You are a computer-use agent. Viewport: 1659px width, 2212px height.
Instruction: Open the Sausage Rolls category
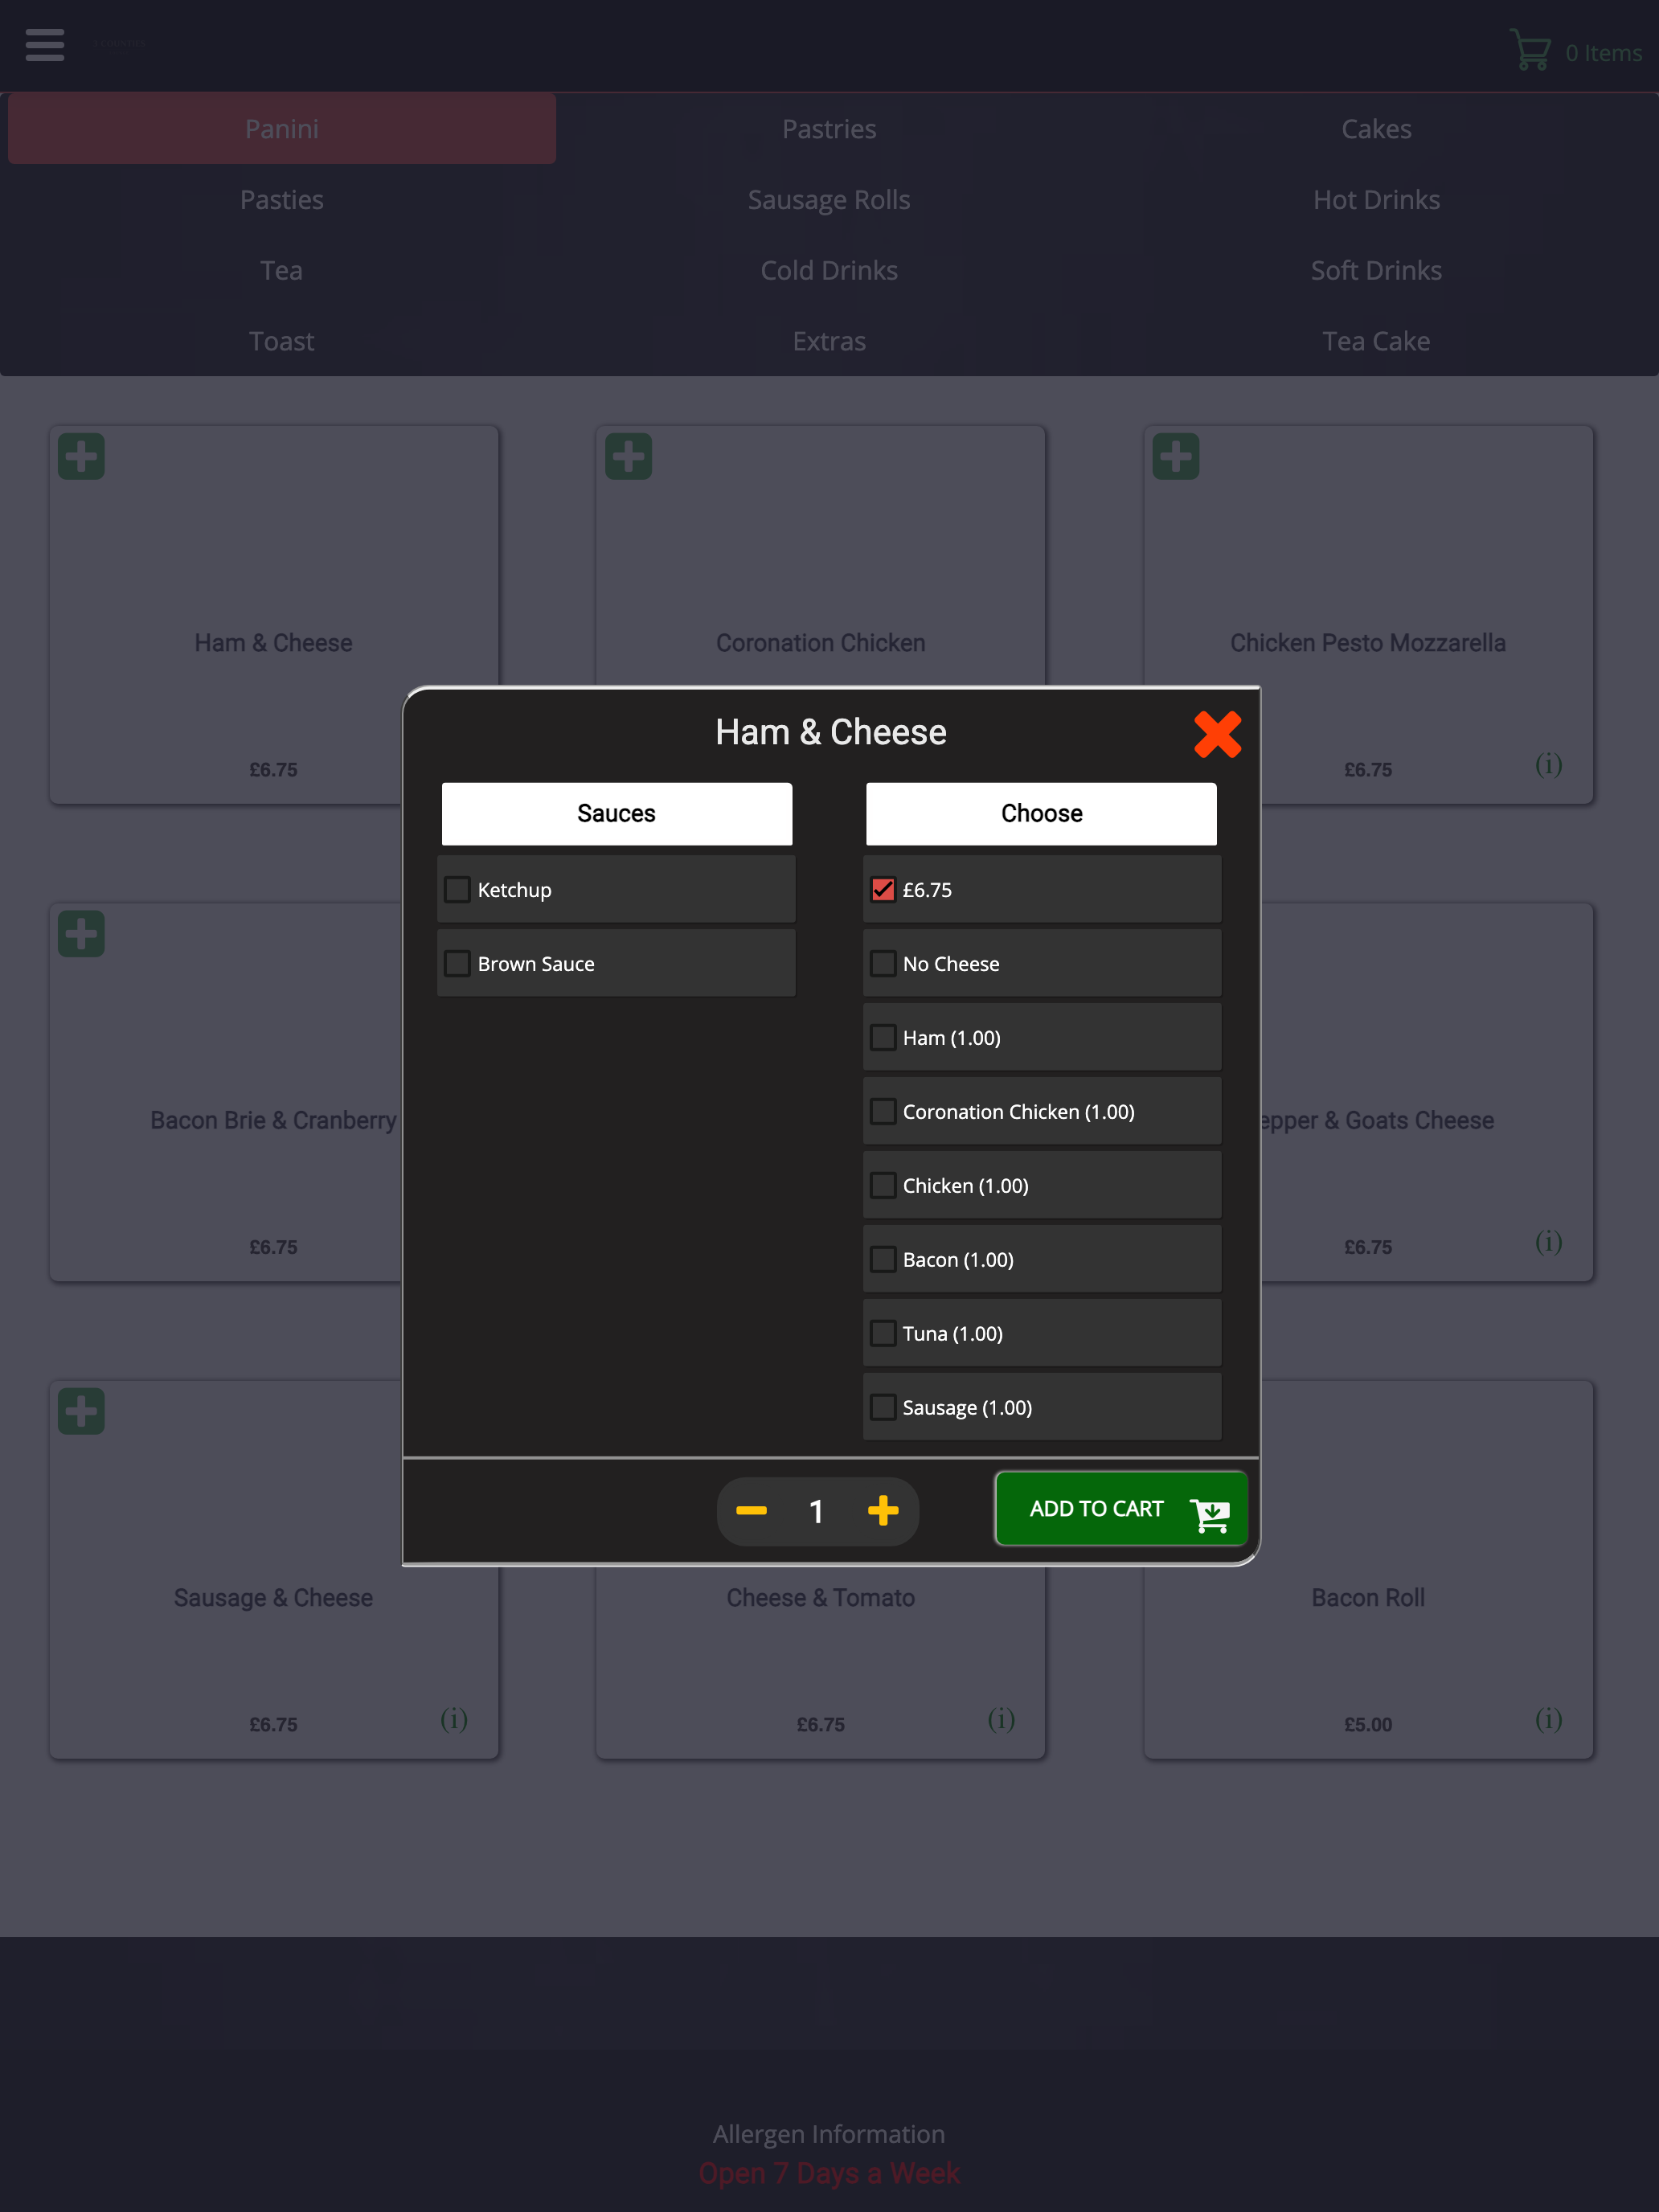pos(829,200)
